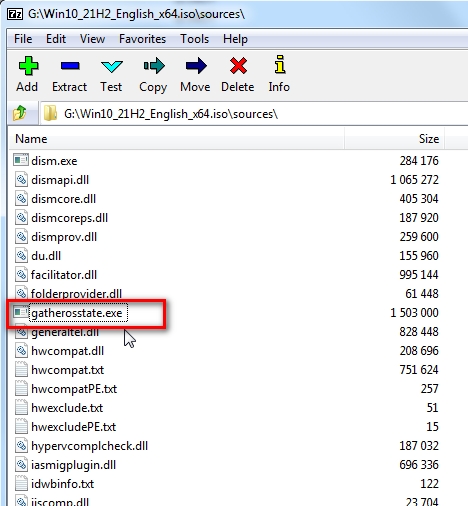Click size value 696 336

tap(419, 465)
